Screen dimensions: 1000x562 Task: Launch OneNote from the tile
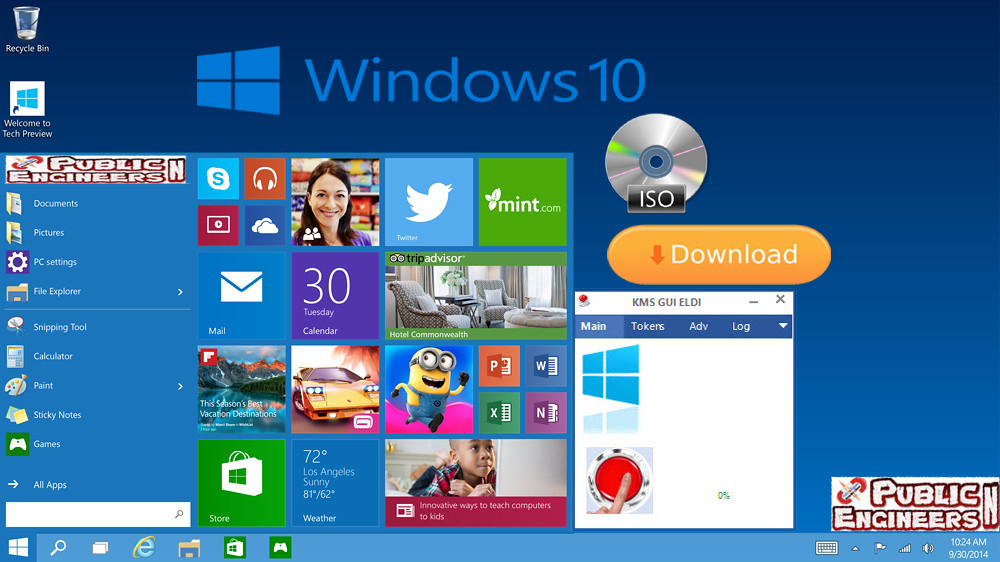546,413
